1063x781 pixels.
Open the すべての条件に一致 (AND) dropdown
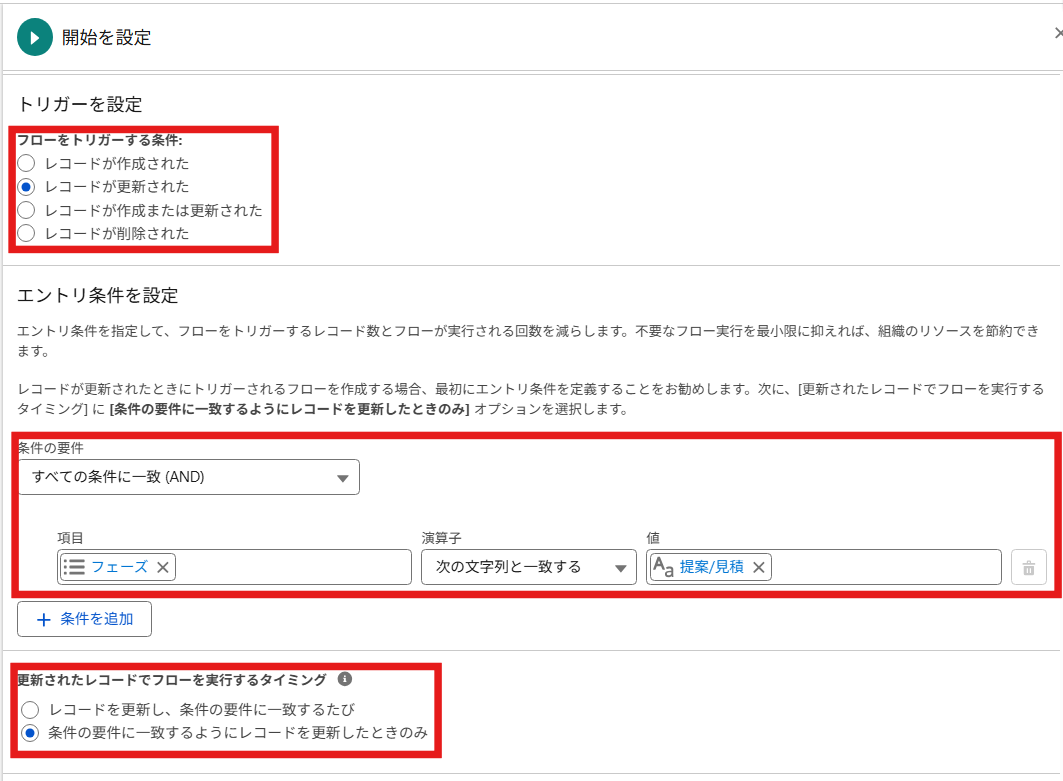188,477
